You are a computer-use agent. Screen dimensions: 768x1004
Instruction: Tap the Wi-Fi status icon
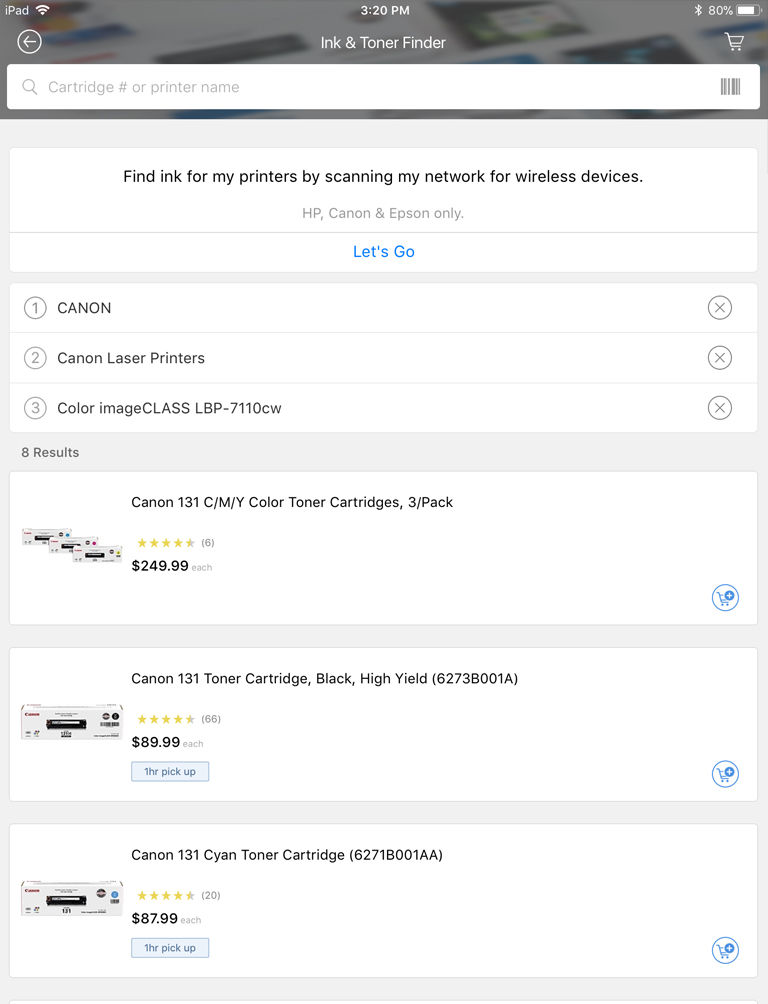pyautogui.click(x=42, y=10)
